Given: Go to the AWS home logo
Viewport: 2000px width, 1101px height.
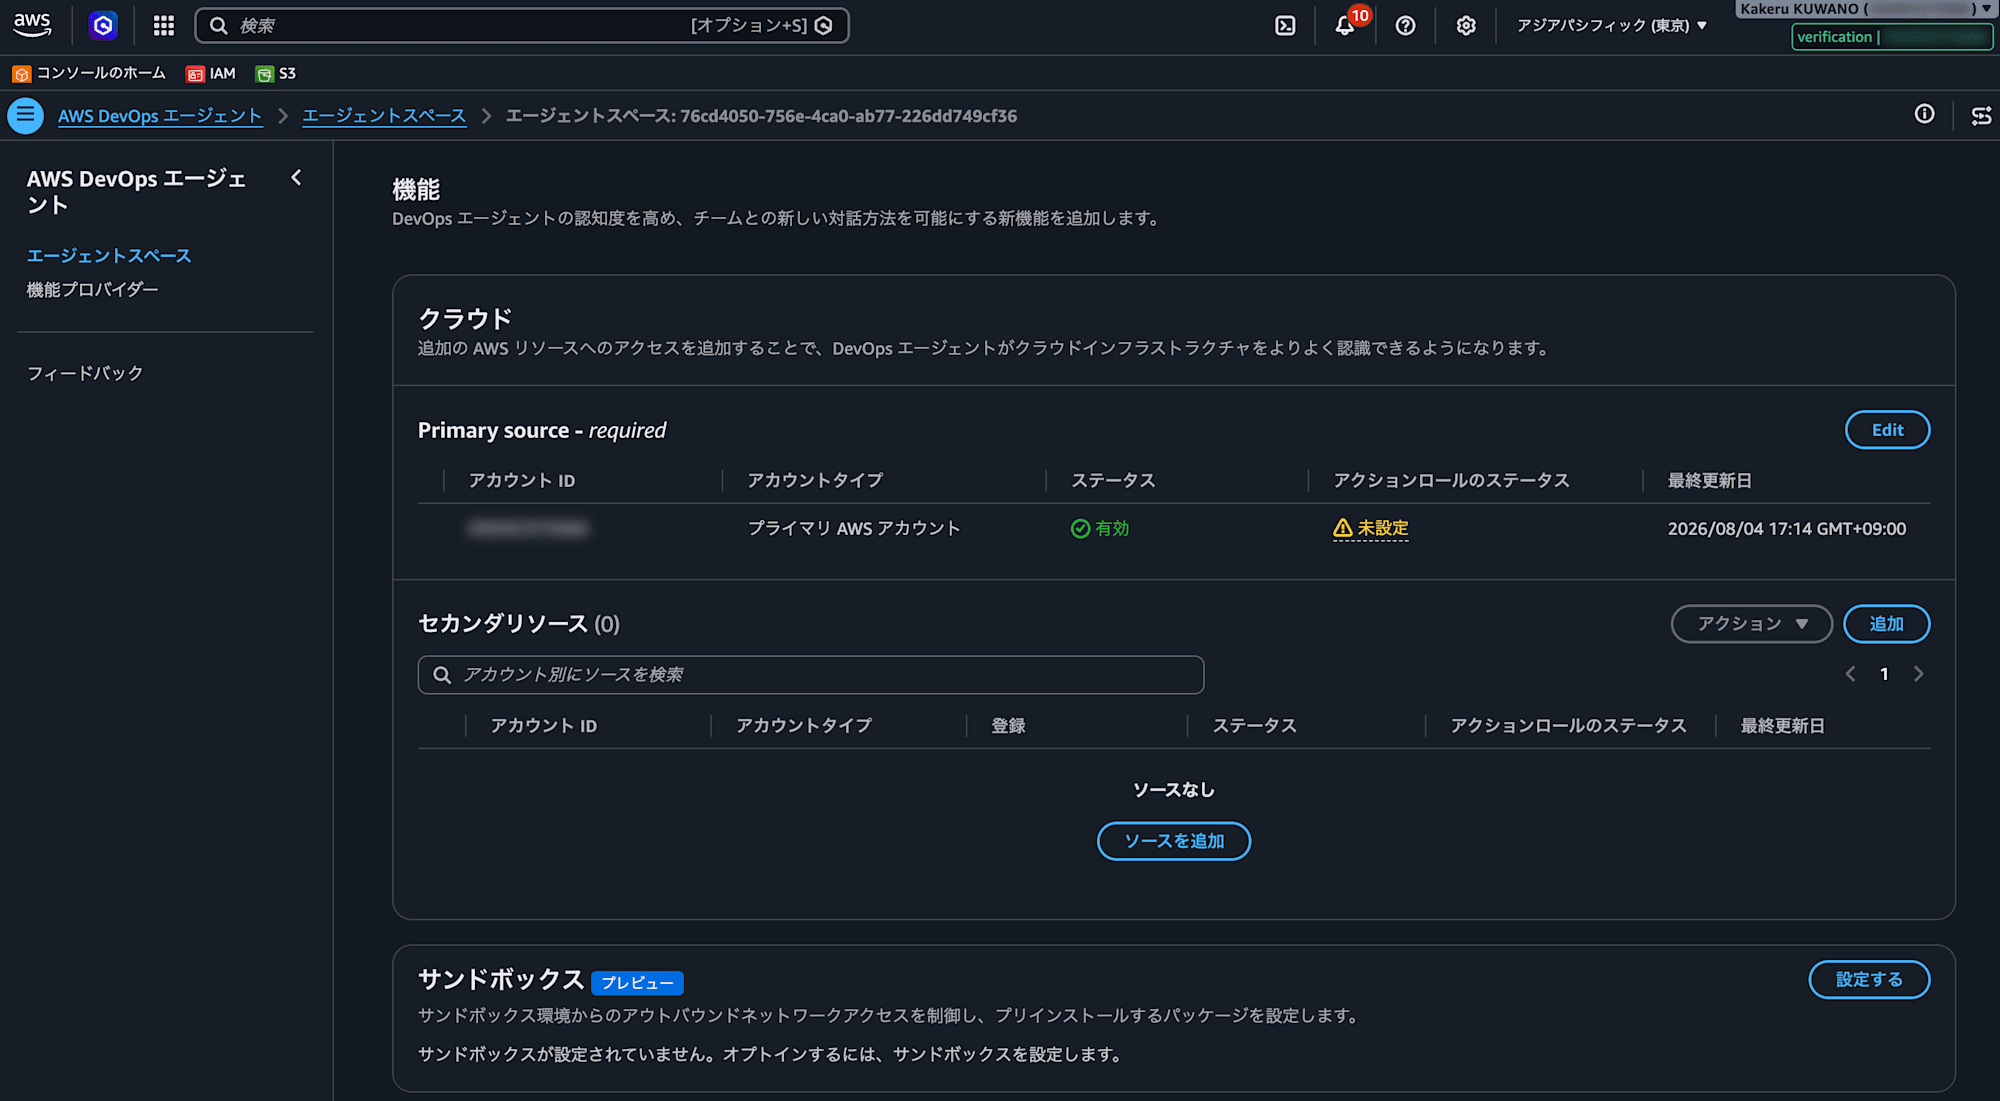Looking at the screenshot, I should (32, 25).
